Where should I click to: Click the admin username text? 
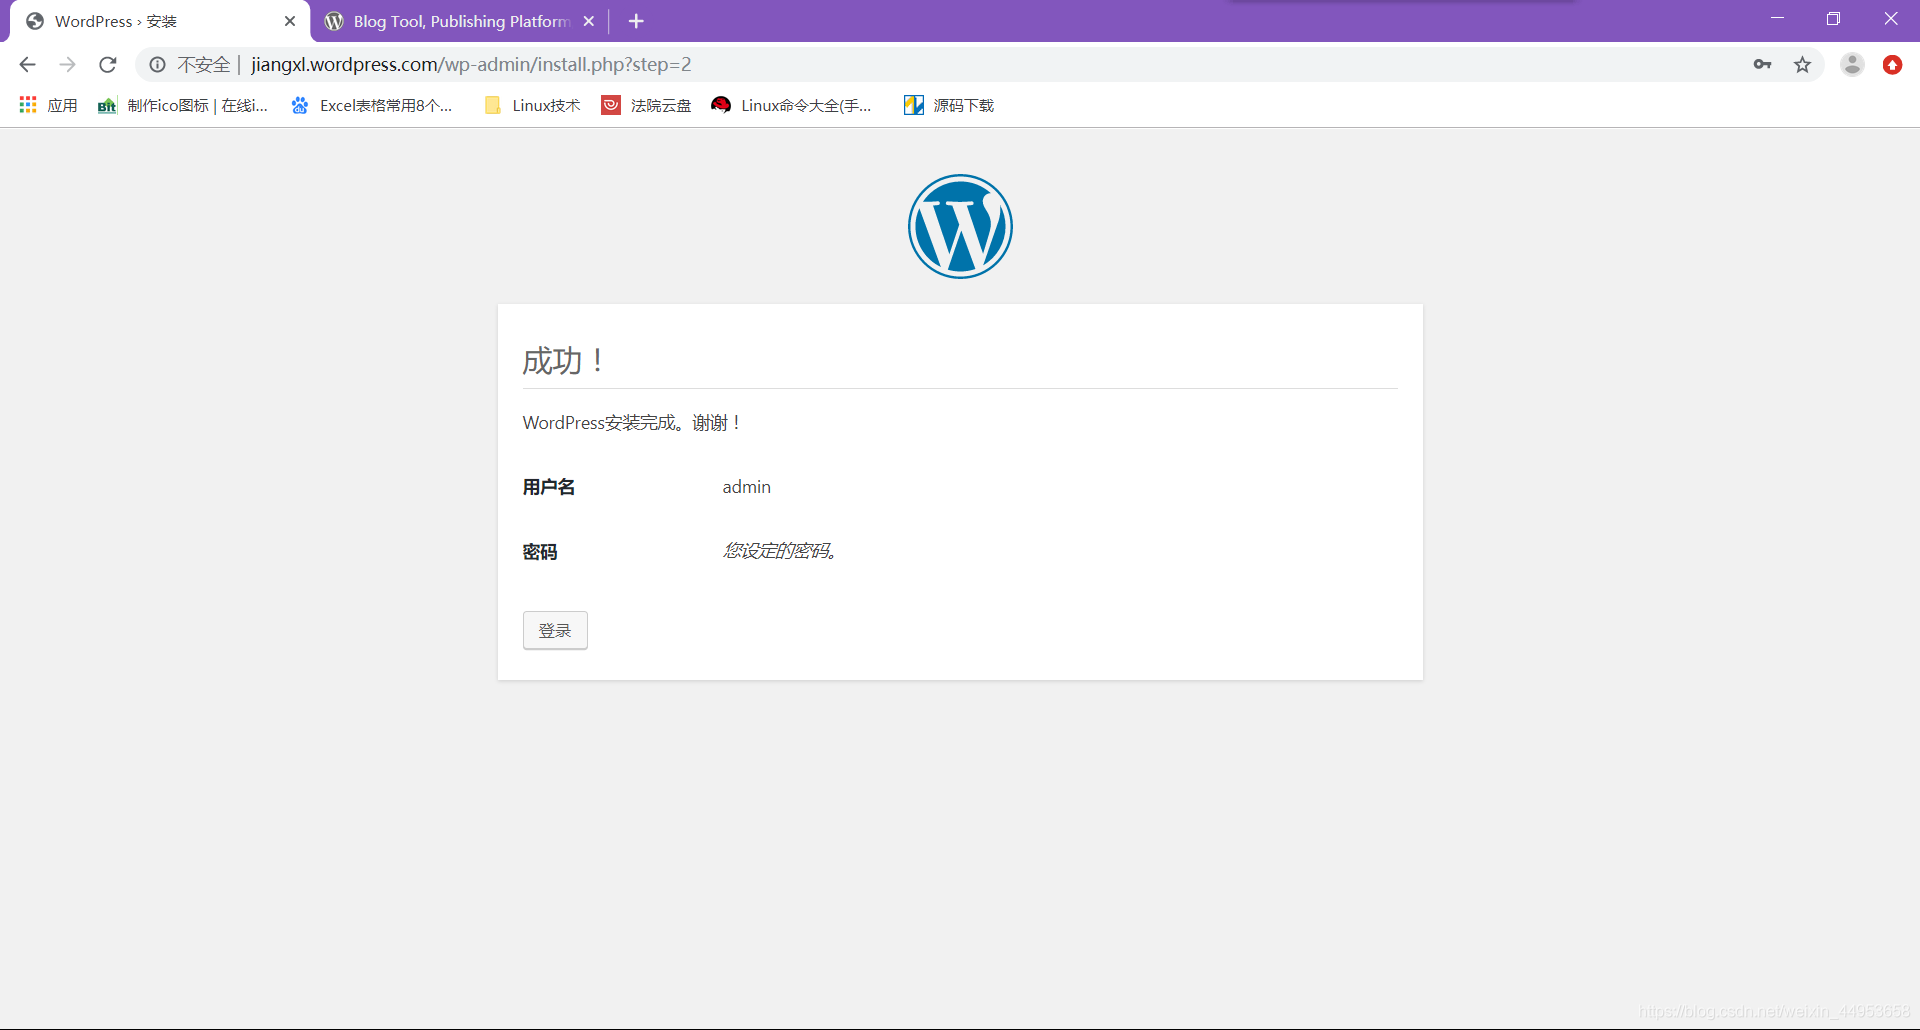point(747,487)
